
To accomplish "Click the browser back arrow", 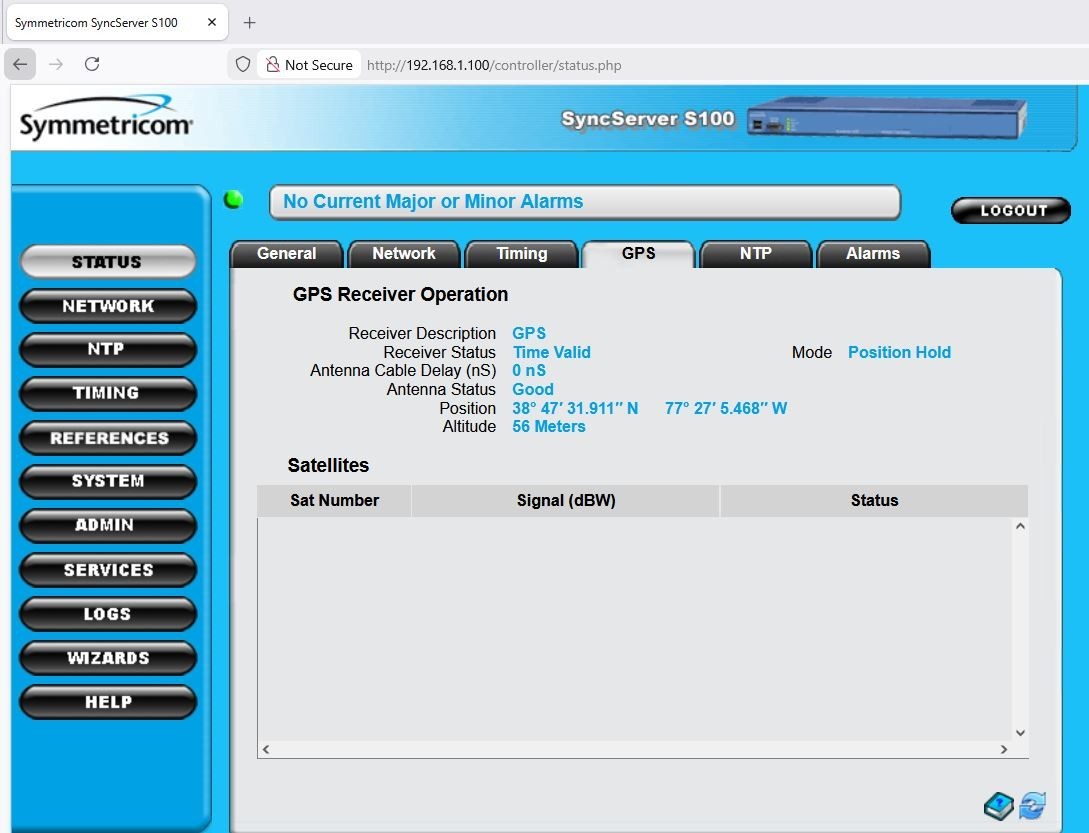I will [20, 65].
